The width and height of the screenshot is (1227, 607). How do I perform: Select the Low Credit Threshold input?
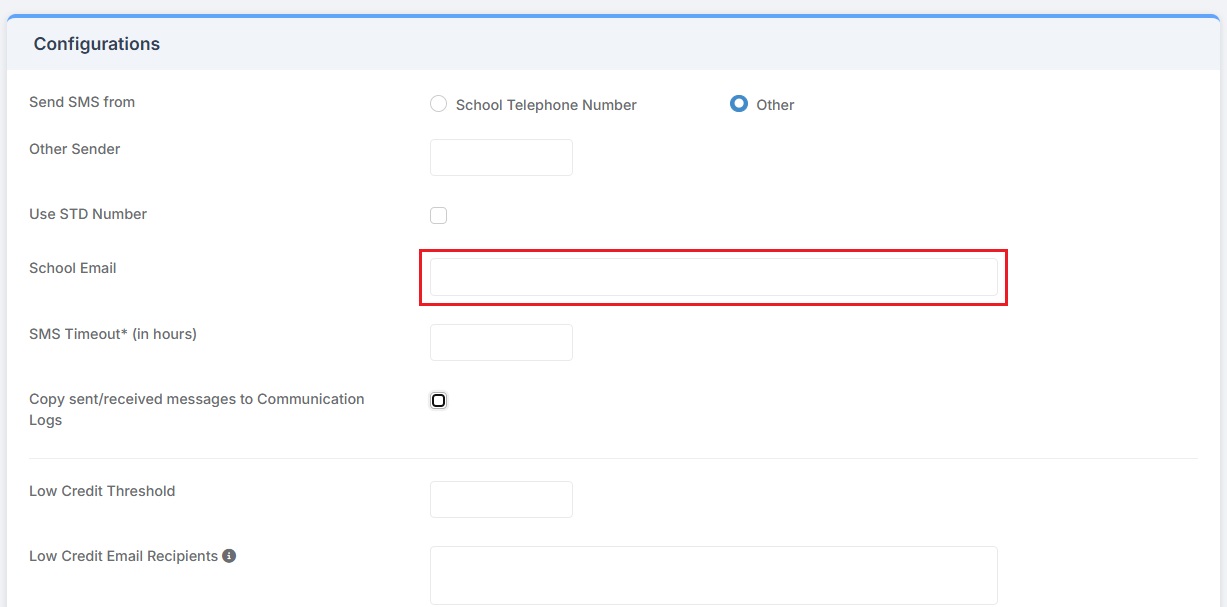(501, 500)
